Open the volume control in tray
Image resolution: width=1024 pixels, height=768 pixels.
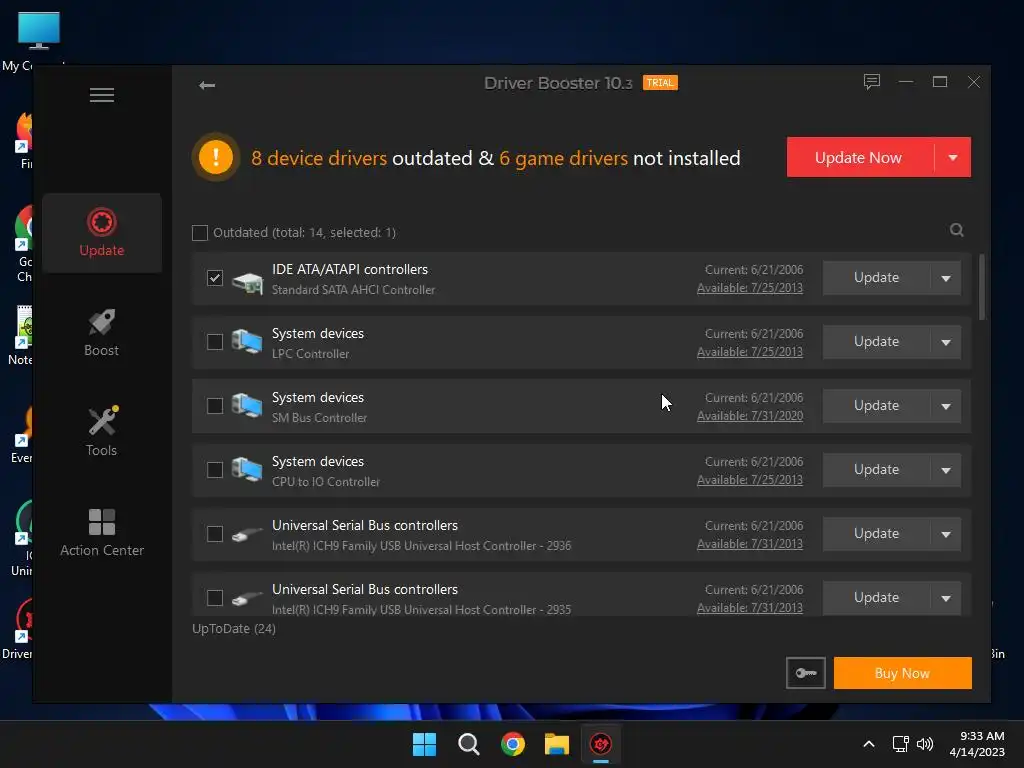925,744
